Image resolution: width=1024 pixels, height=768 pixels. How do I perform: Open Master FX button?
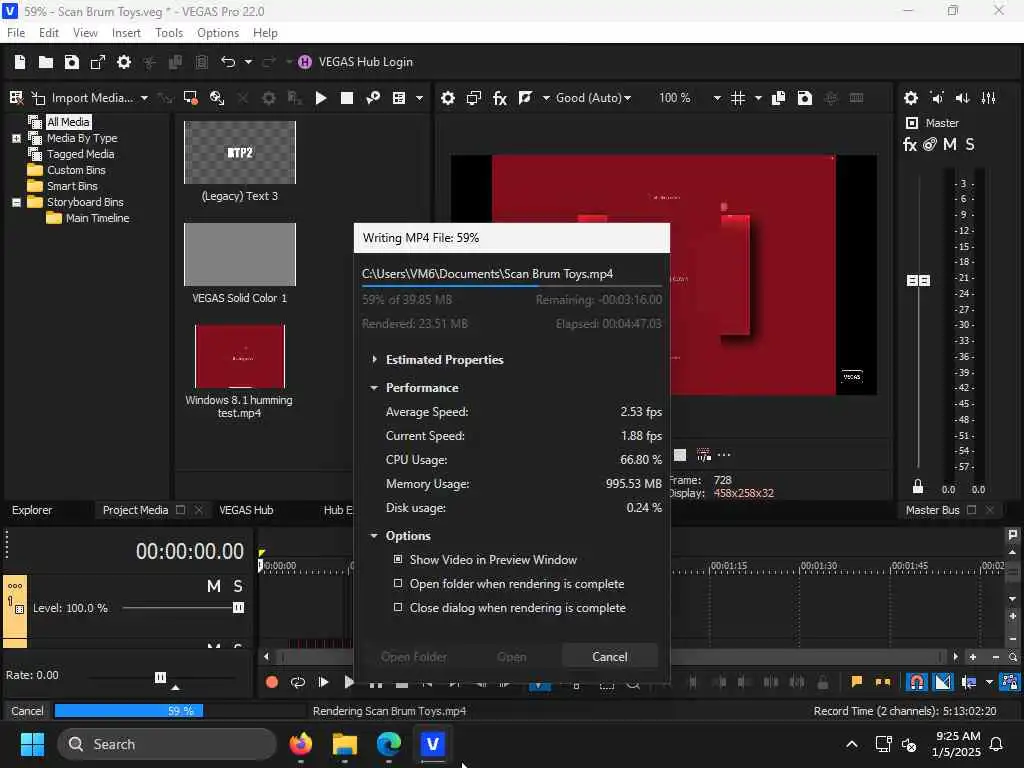click(x=910, y=144)
